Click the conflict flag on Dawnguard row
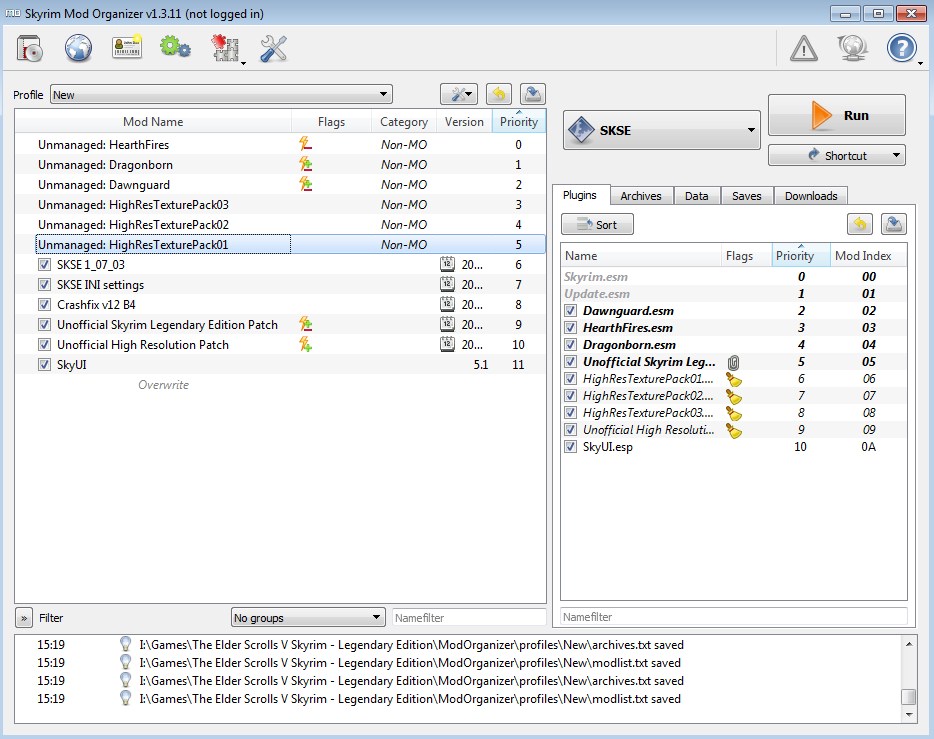Viewport: 934px width, 739px height. [x=306, y=185]
